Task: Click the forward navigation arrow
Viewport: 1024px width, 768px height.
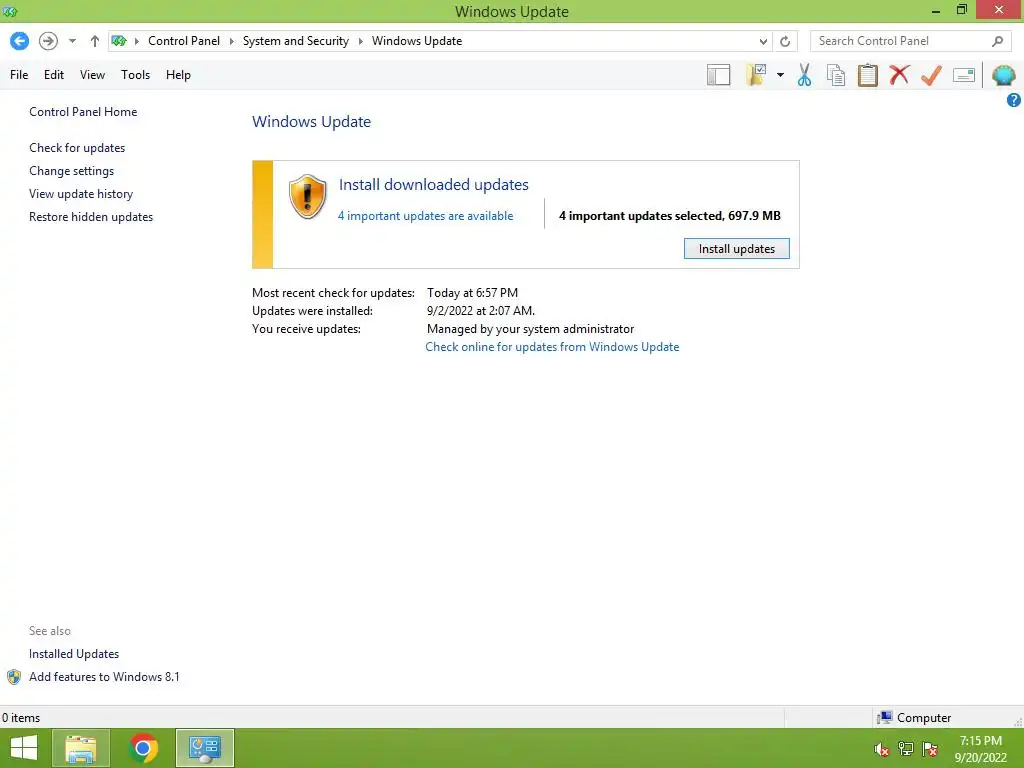Action: (48, 41)
